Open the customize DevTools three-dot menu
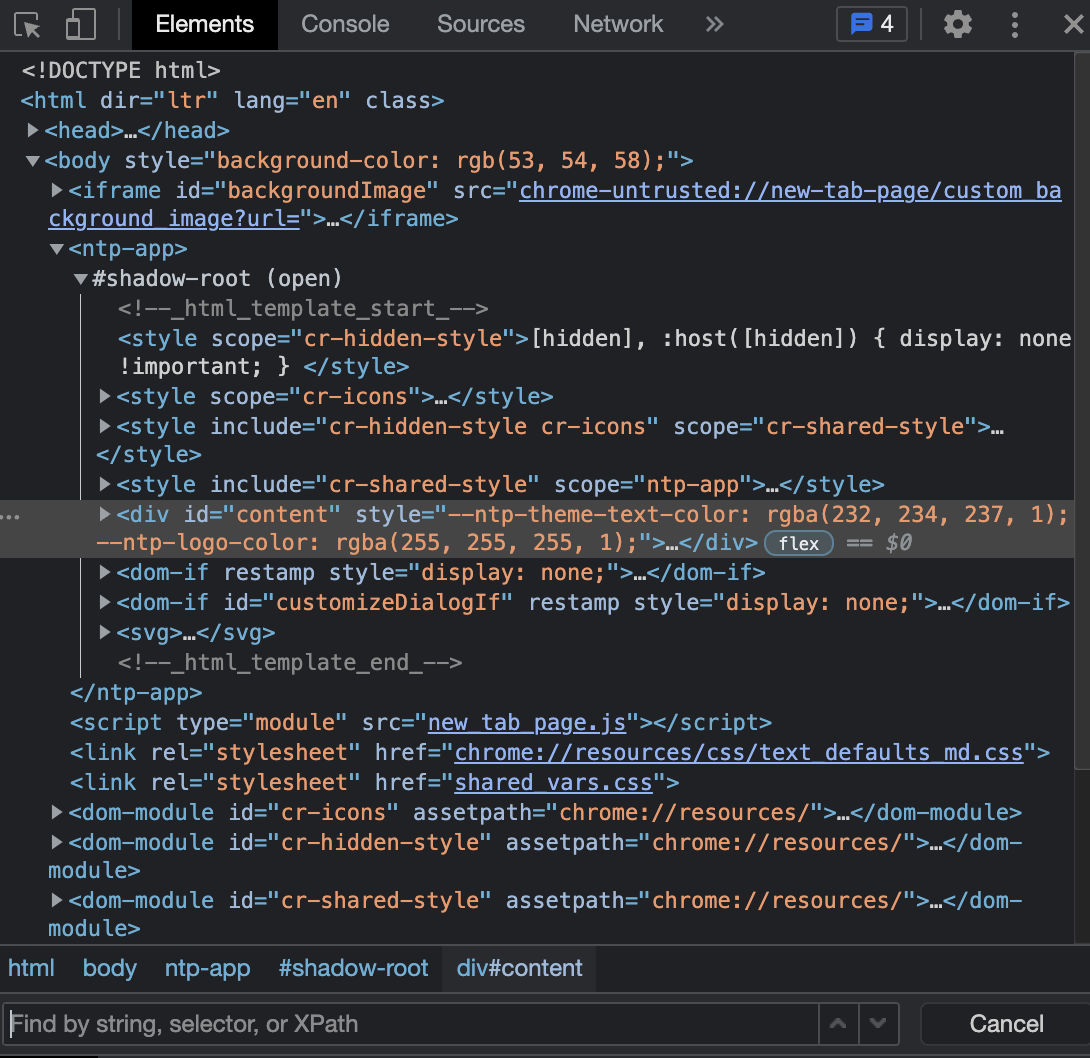Viewport: 1090px width, 1058px height. pos(1015,24)
